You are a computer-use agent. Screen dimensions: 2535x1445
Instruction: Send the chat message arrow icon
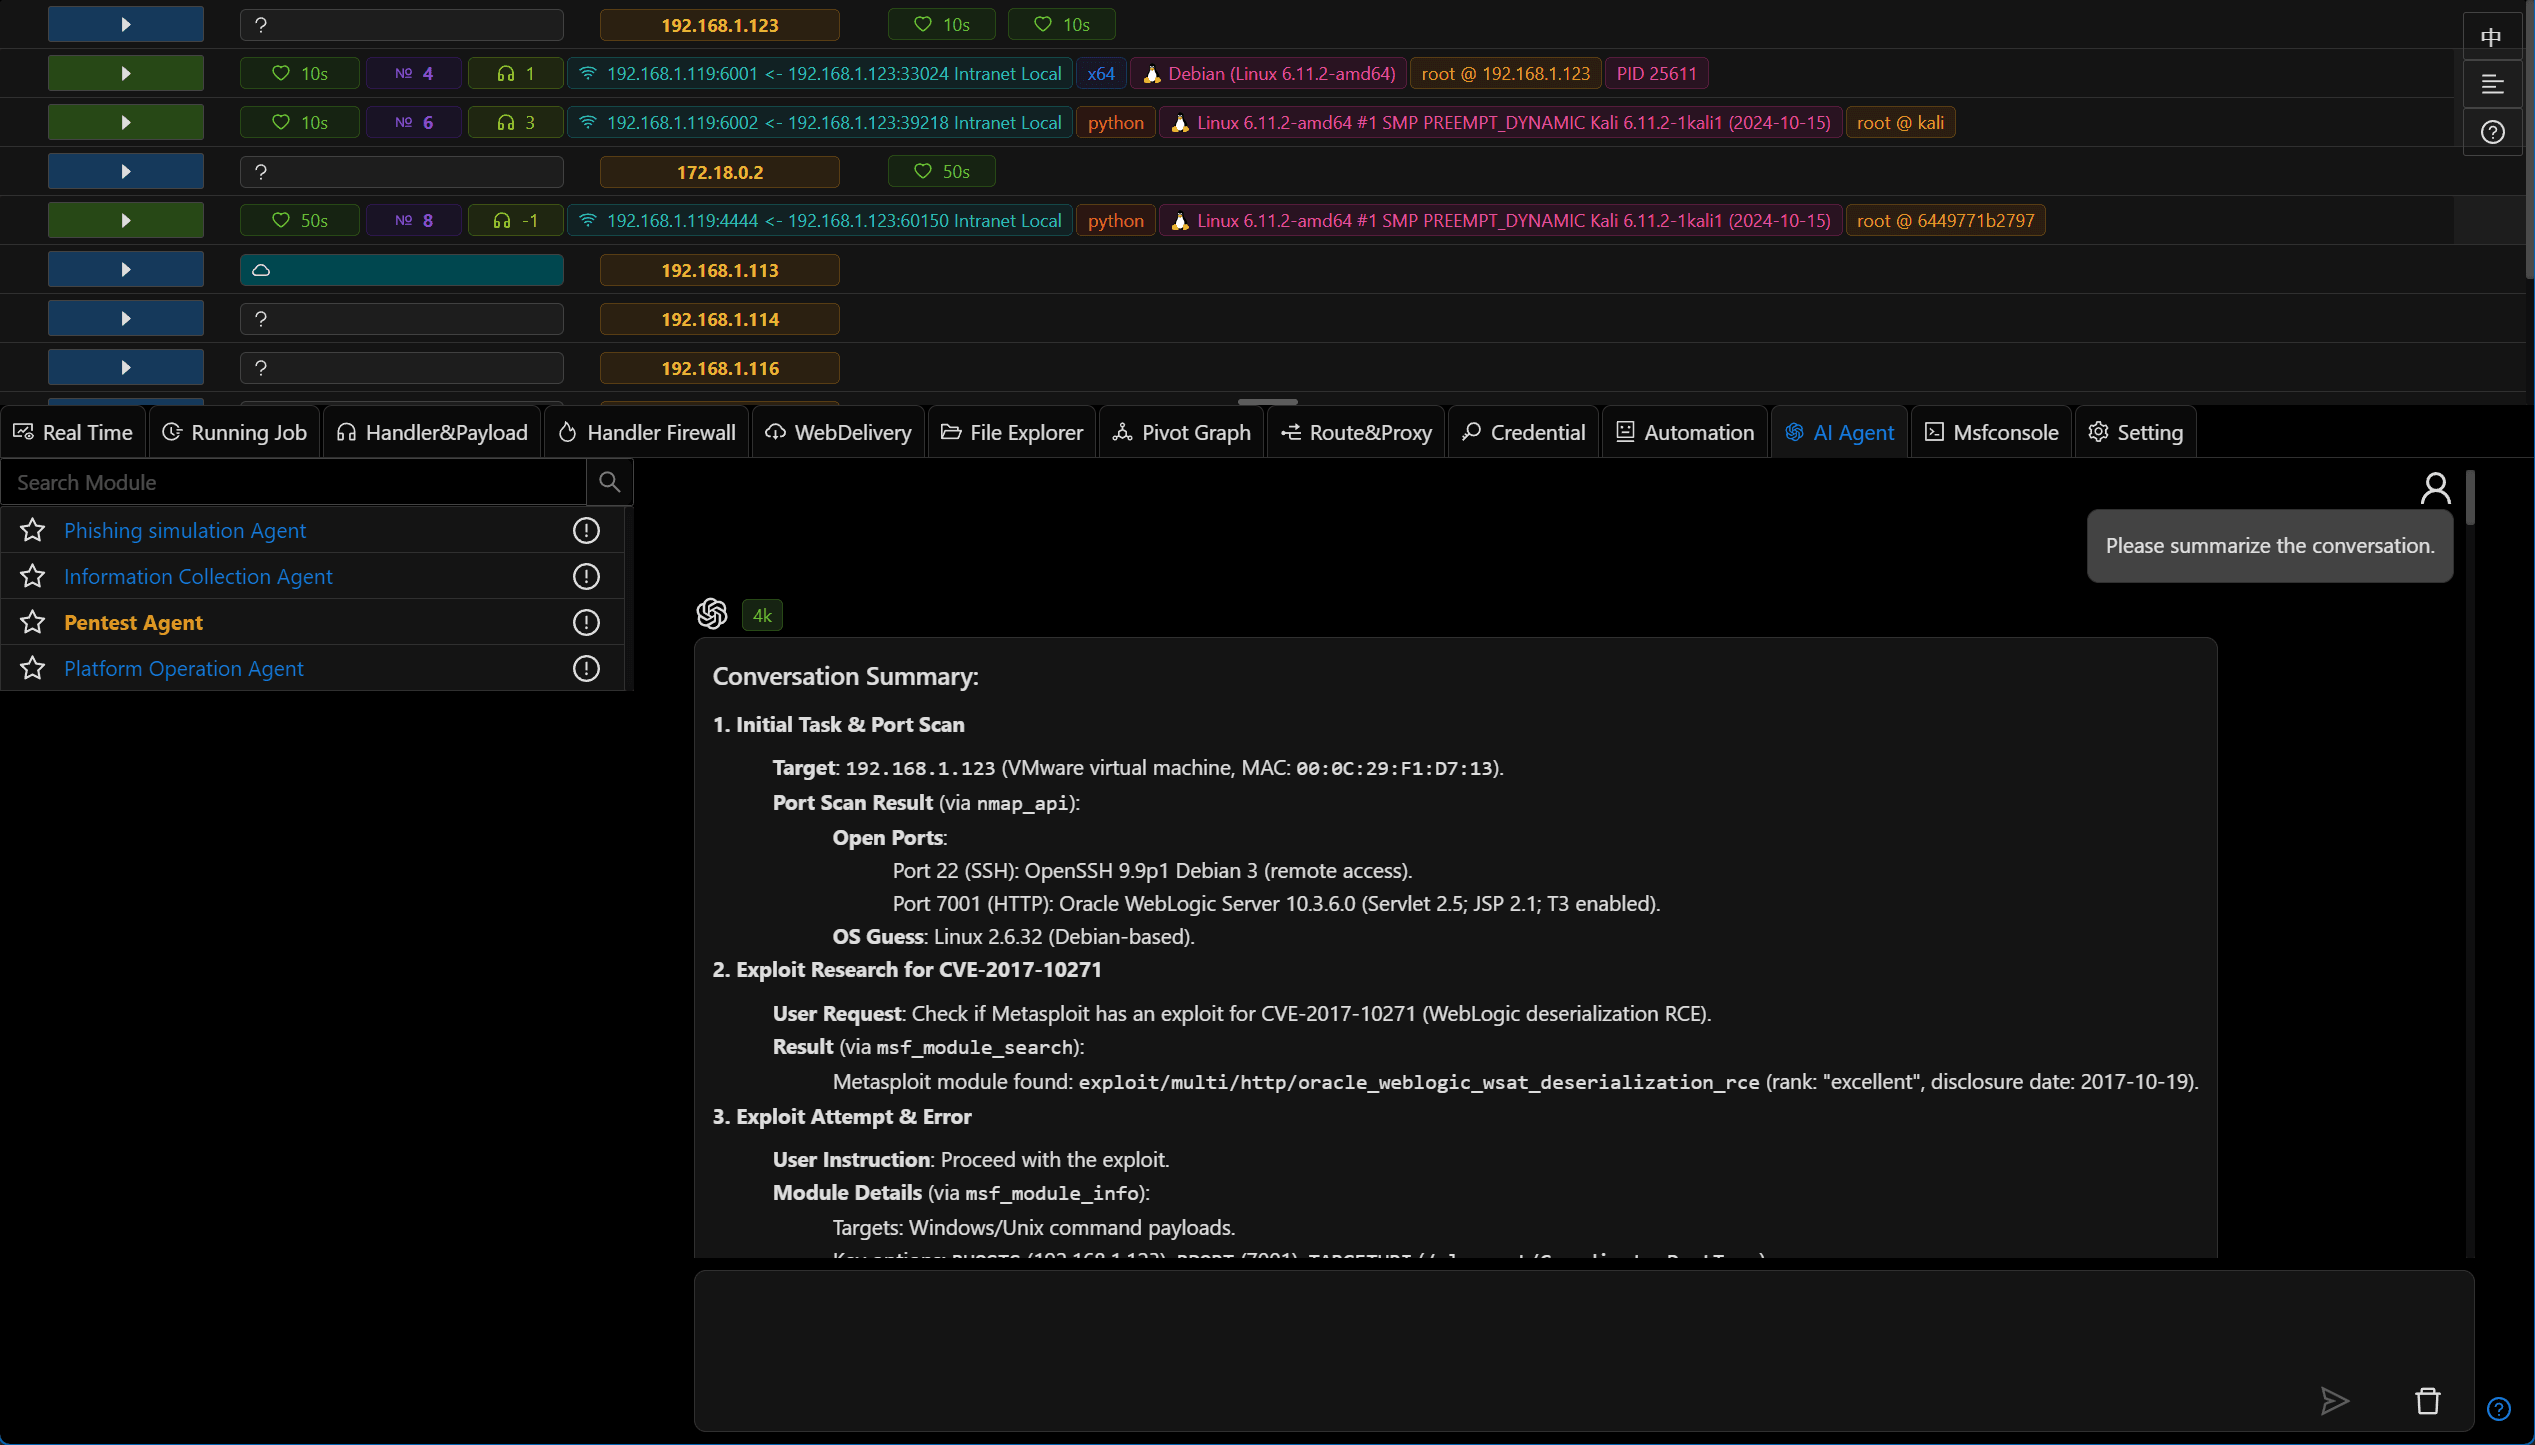[2335, 1401]
